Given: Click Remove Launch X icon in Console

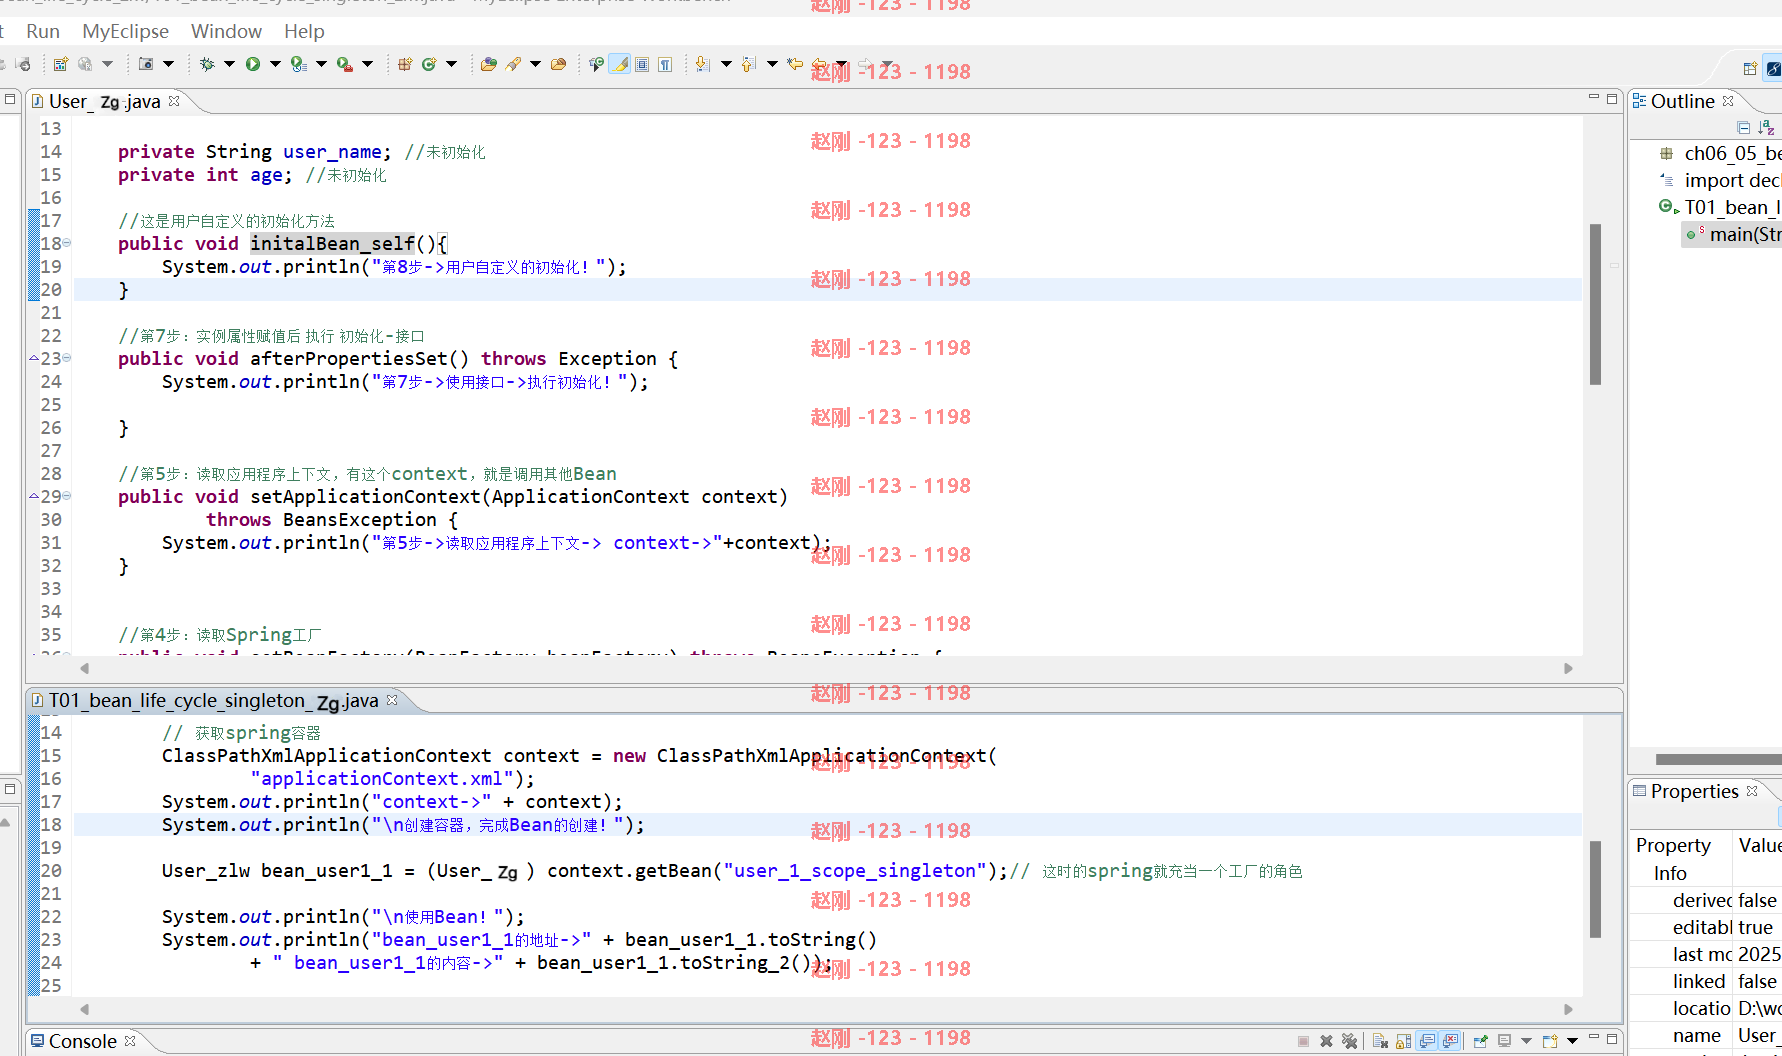Looking at the screenshot, I should 1326,1041.
